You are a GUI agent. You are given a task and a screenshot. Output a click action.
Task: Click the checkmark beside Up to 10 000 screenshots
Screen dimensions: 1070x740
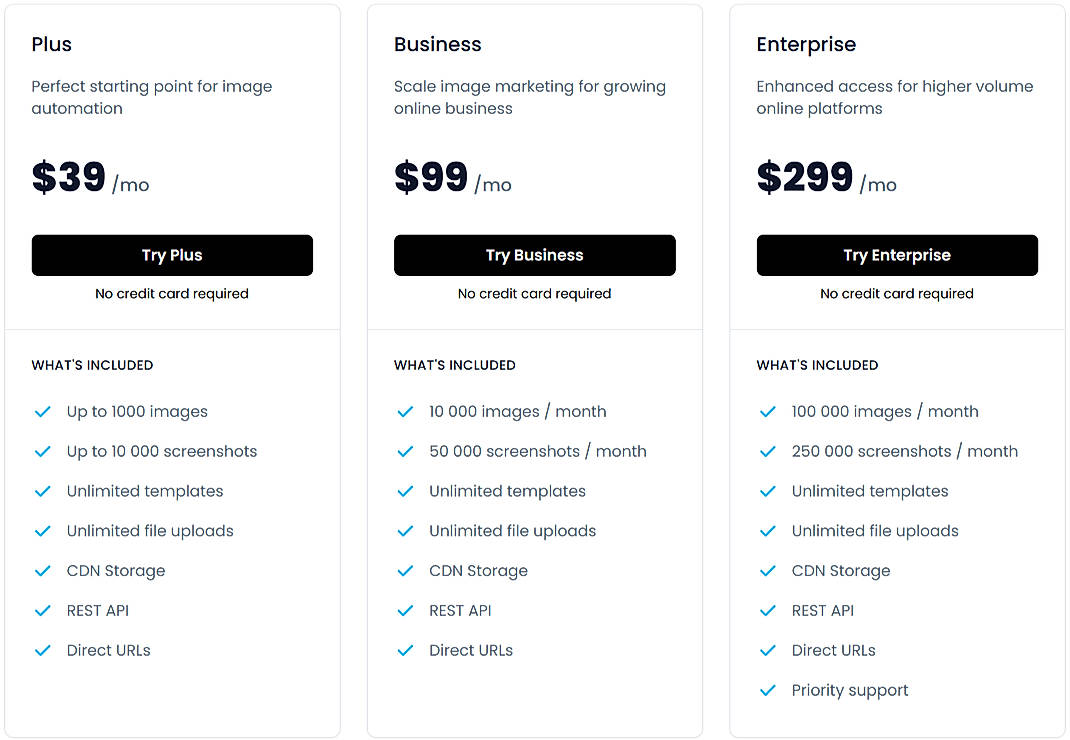pos(43,451)
